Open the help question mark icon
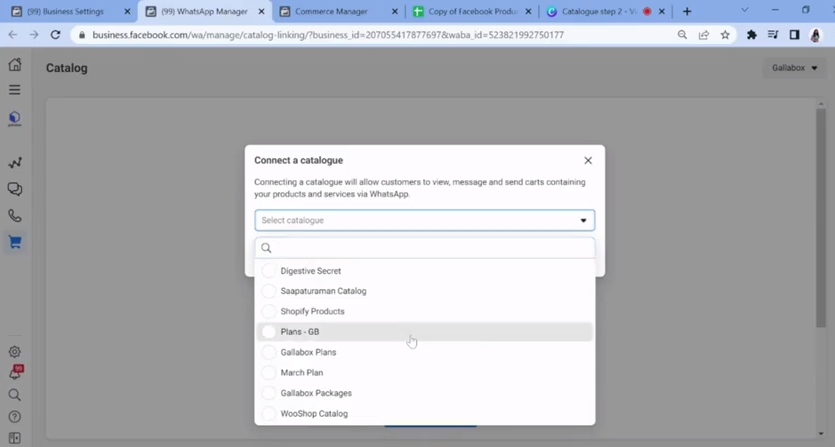The height and width of the screenshot is (447, 835). pos(15,417)
